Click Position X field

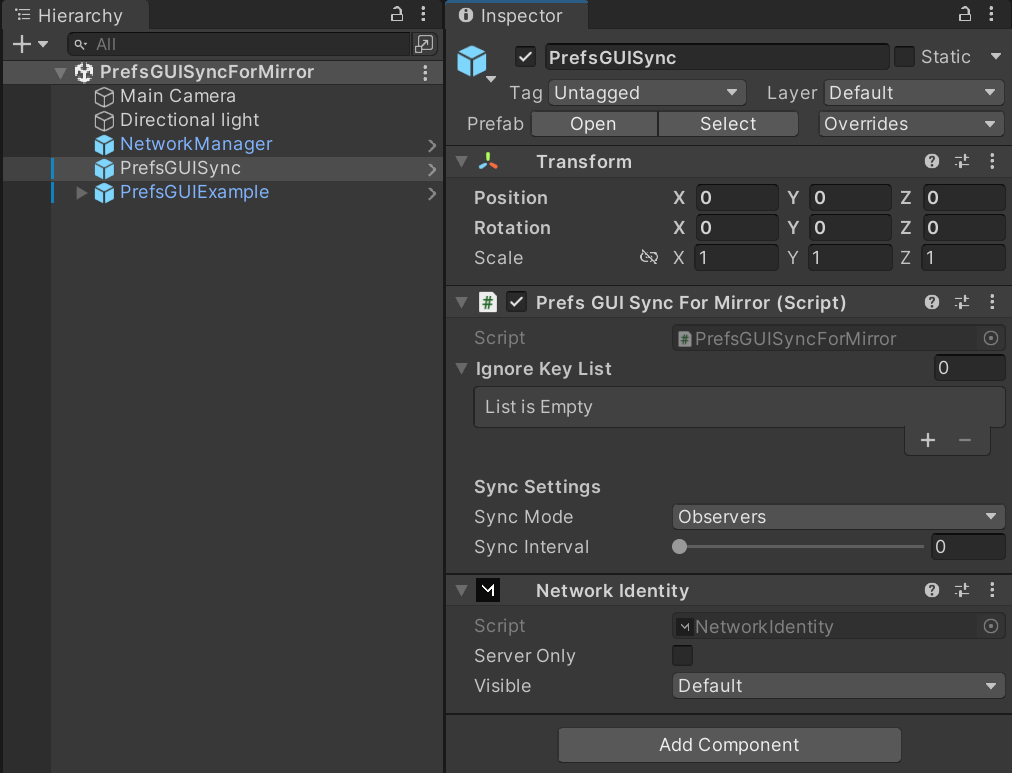click(x=736, y=198)
